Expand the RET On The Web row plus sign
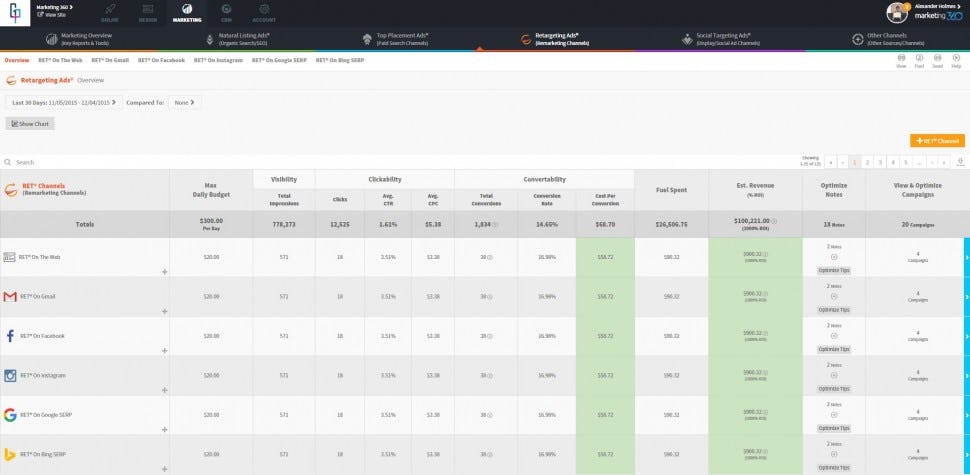 pos(165,272)
